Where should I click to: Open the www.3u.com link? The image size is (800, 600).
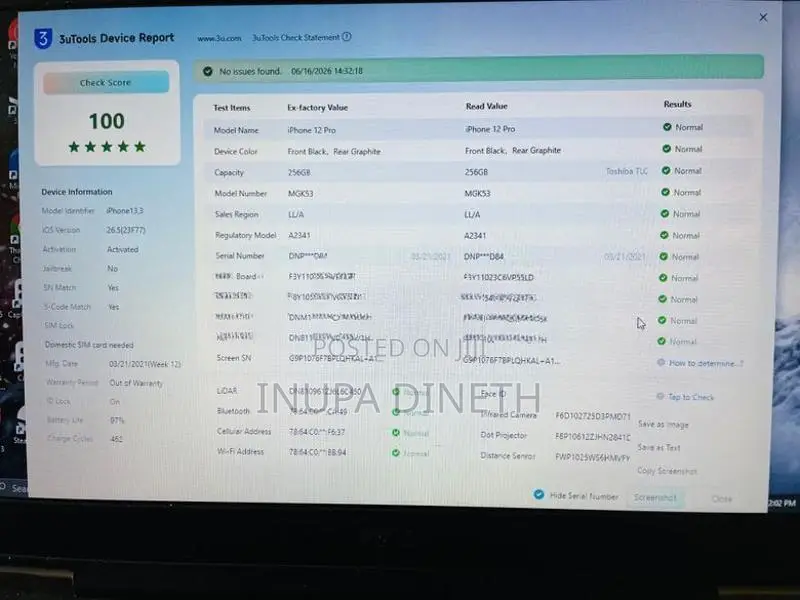tap(219, 38)
